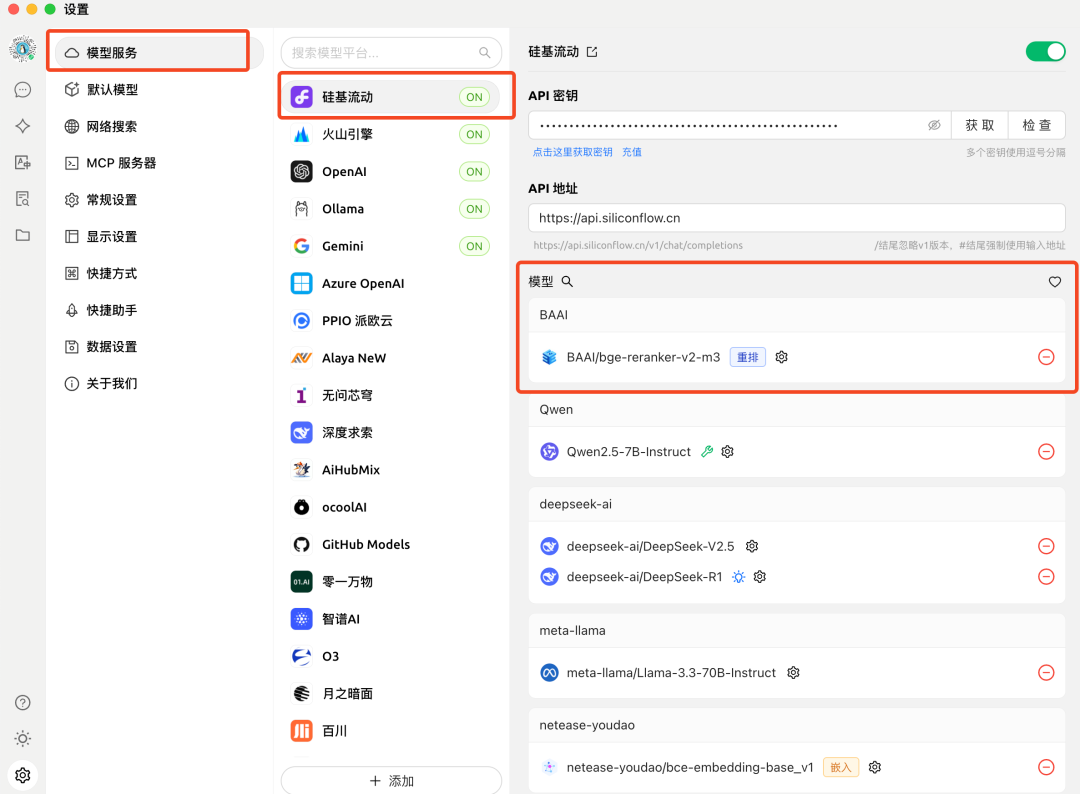Viewport: 1080px width, 794px height.
Task: Open the 显示设置 settings section
Action: 113,236
